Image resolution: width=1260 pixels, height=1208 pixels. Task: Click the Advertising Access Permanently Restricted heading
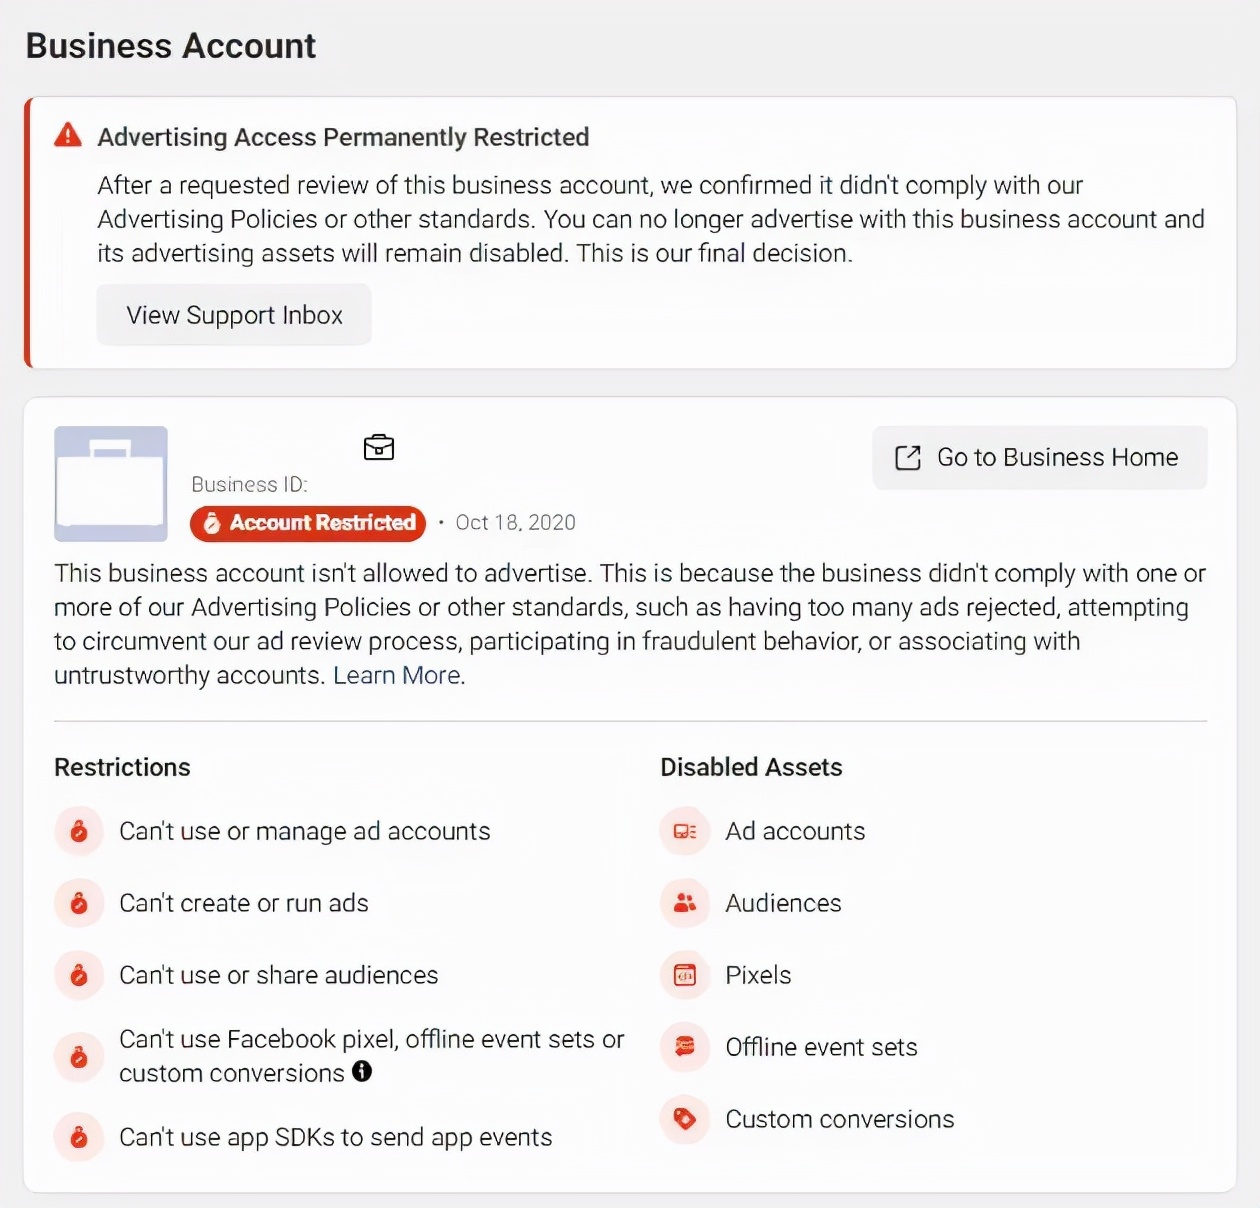tap(343, 137)
